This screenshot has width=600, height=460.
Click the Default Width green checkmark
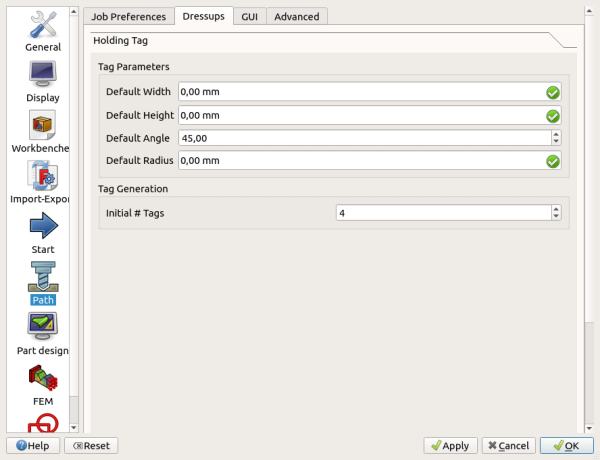tap(553, 92)
